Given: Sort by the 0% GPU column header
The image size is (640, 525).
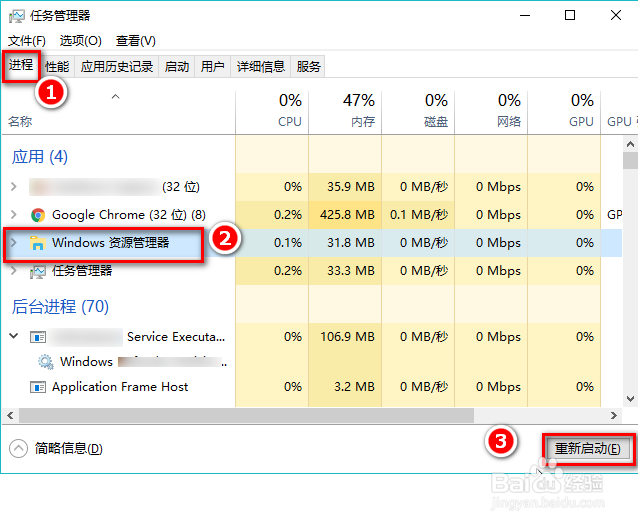Looking at the screenshot, I should coord(564,112).
